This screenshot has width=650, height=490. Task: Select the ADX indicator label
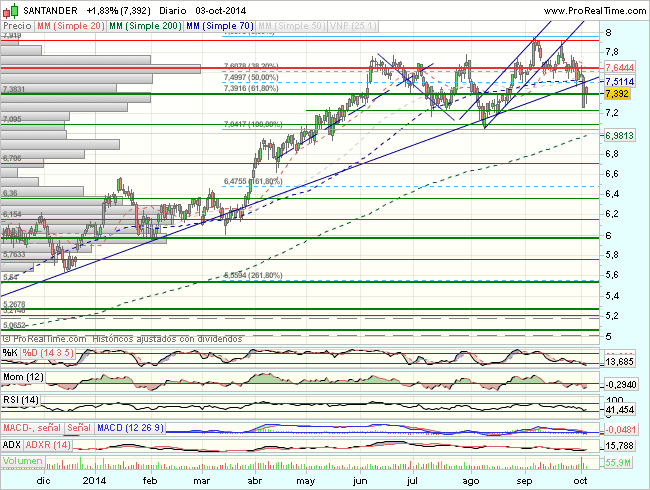click(12, 445)
